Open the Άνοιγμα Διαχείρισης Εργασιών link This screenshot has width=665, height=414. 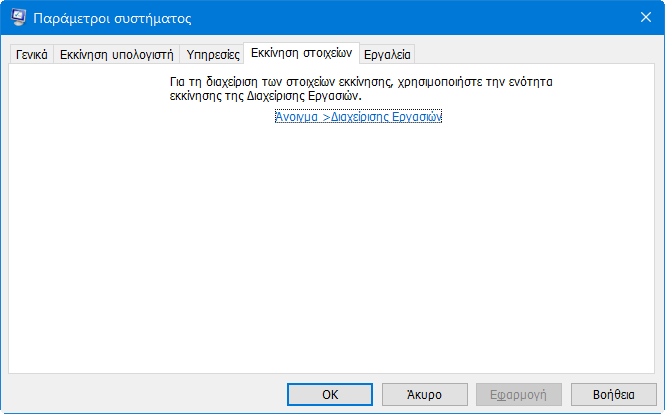tap(358, 116)
